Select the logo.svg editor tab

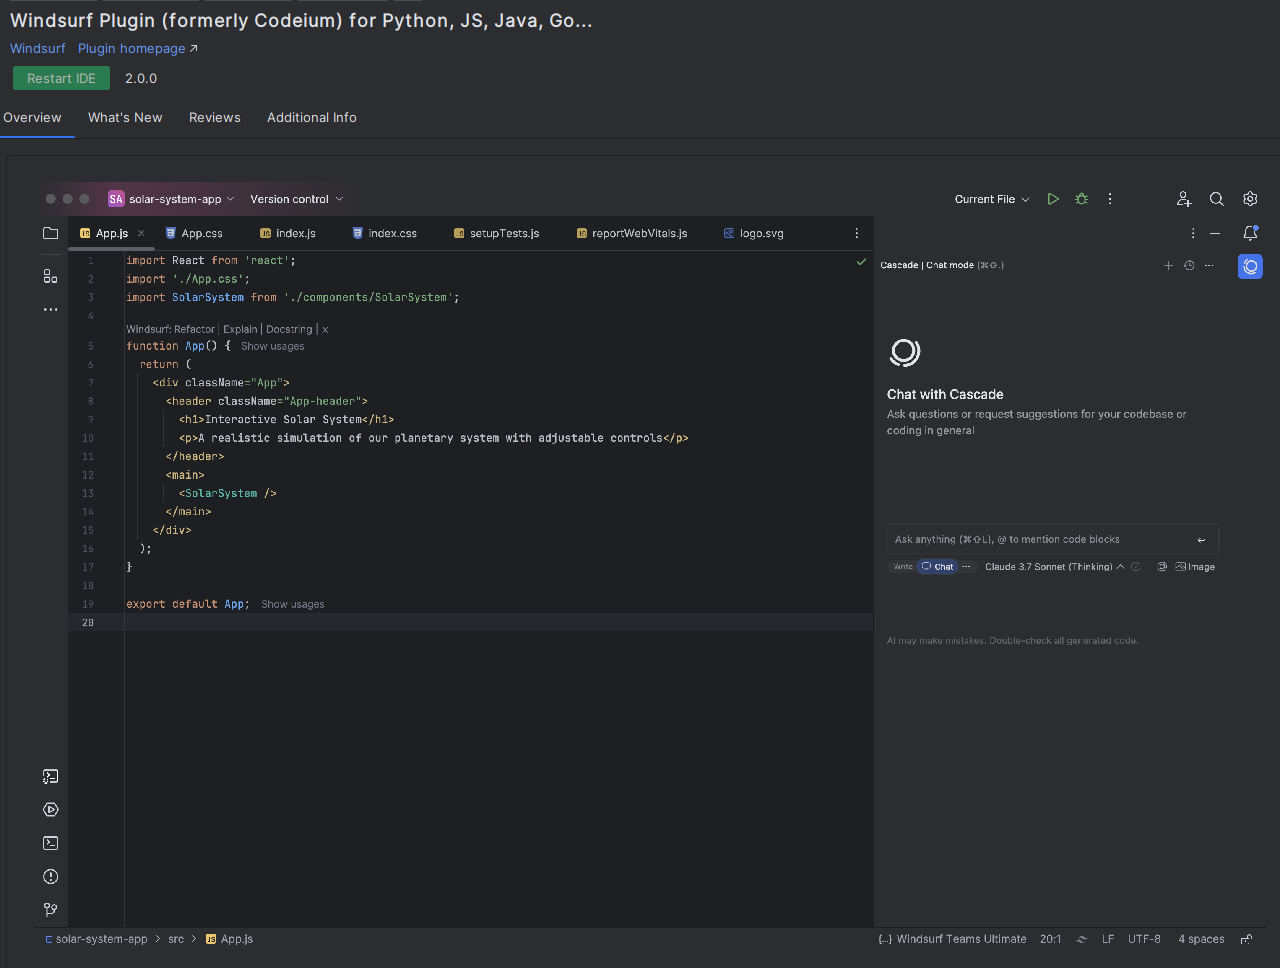(754, 233)
